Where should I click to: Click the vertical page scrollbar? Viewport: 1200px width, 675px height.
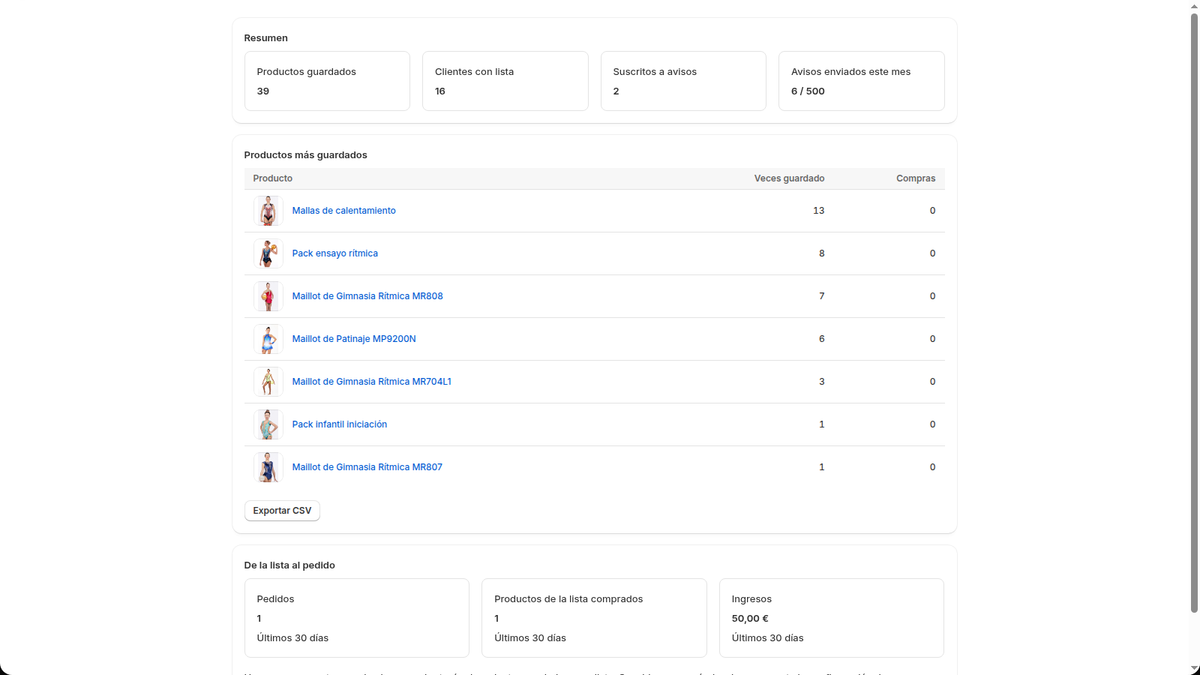(x=1194, y=312)
